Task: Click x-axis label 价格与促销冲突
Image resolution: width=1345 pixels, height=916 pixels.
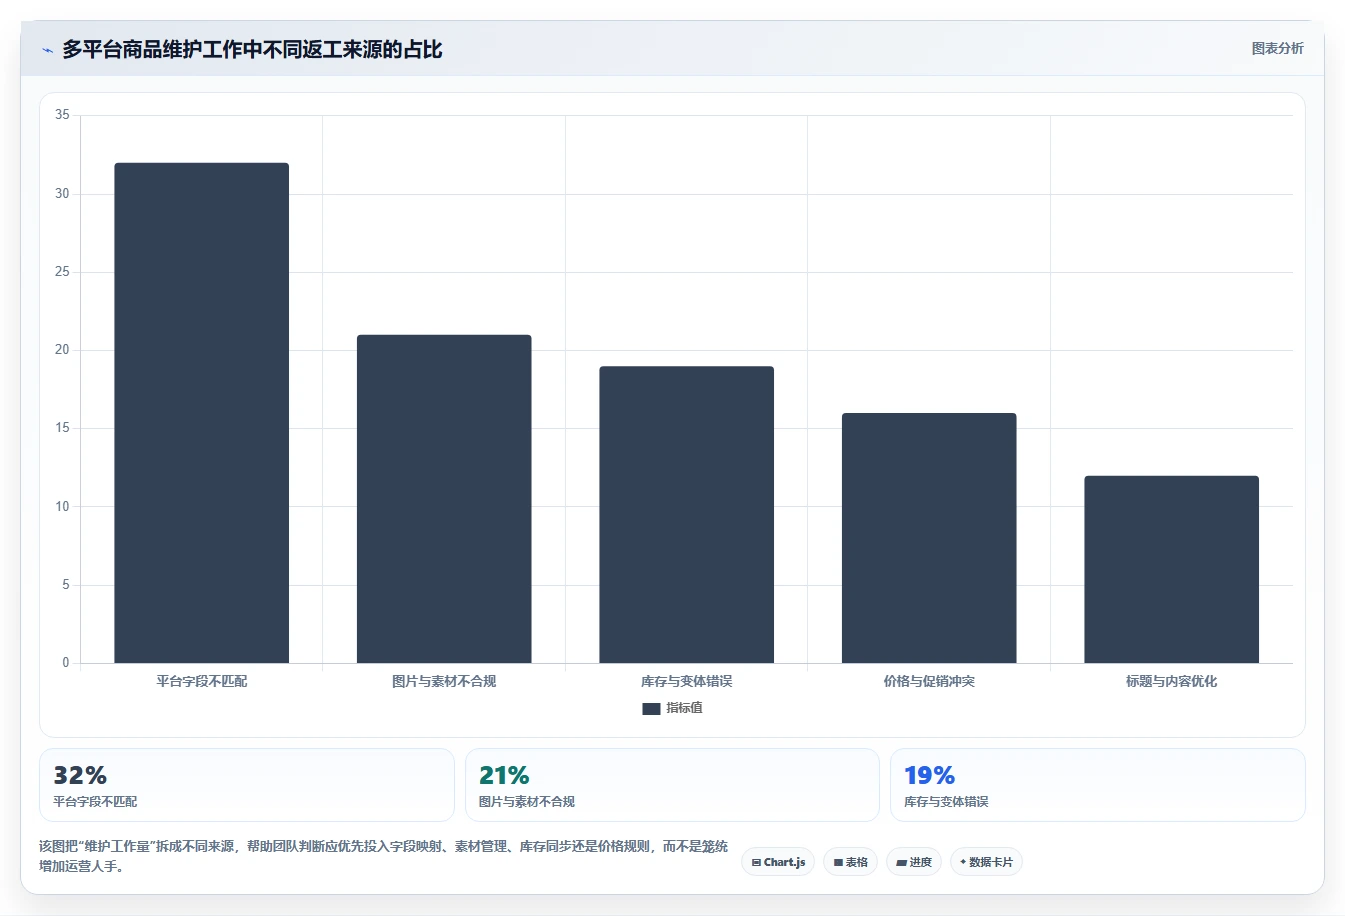Action: pyautogui.click(x=929, y=681)
